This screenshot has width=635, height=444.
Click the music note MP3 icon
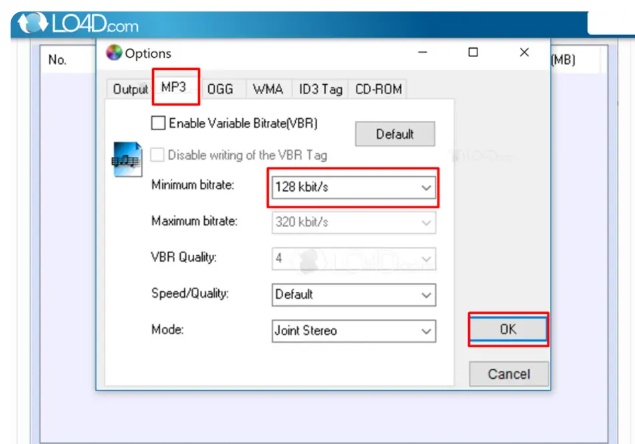pyautogui.click(x=125, y=160)
